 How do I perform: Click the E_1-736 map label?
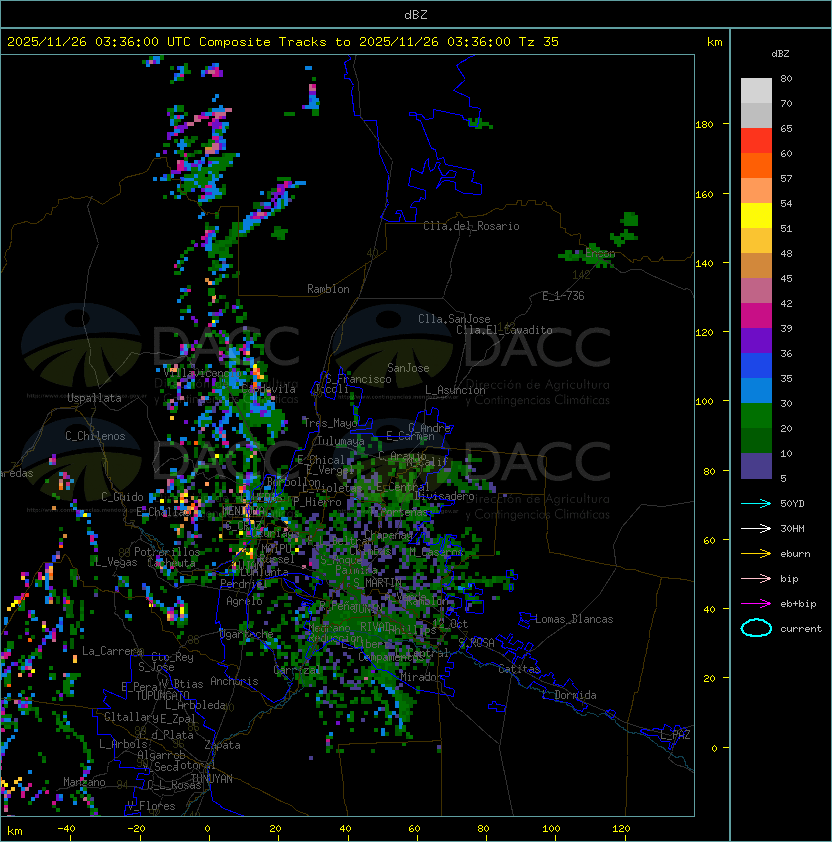pyautogui.click(x=563, y=296)
